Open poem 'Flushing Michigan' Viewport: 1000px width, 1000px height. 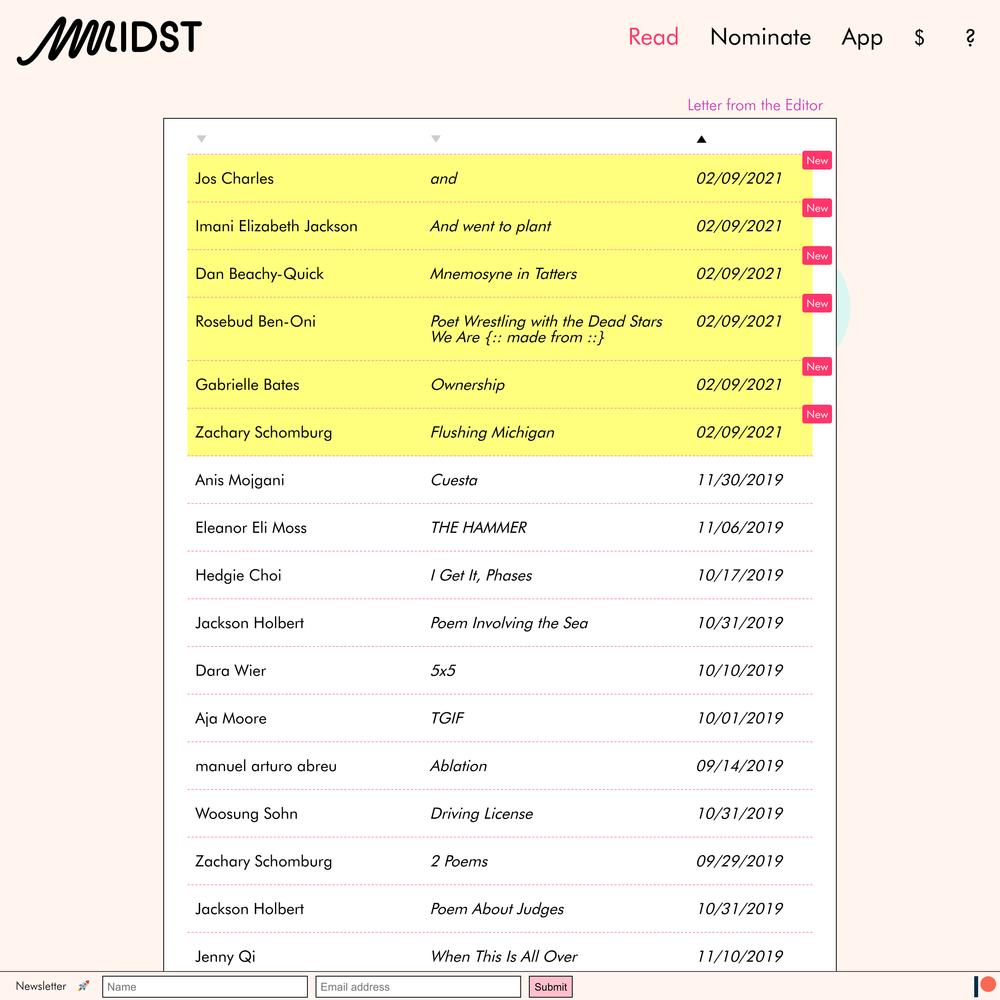click(492, 433)
